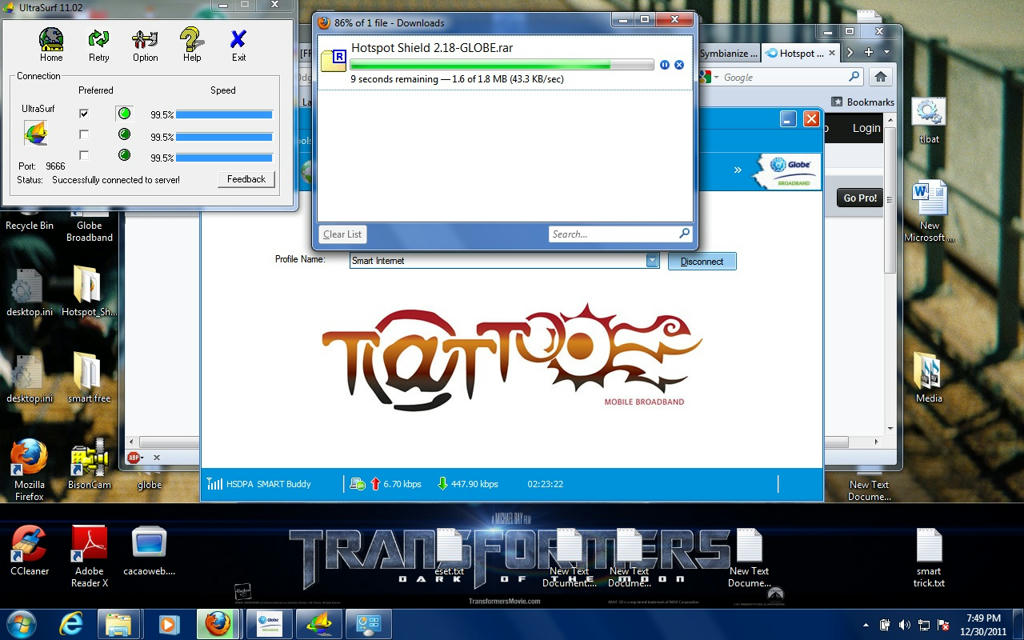Click the Start button
1024x640 pixels.
tap(22, 624)
